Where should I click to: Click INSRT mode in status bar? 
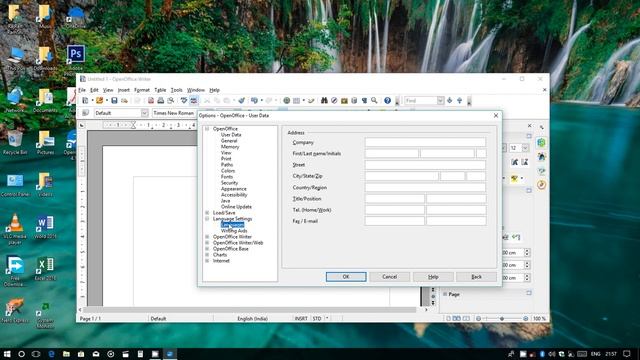click(x=301, y=318)
